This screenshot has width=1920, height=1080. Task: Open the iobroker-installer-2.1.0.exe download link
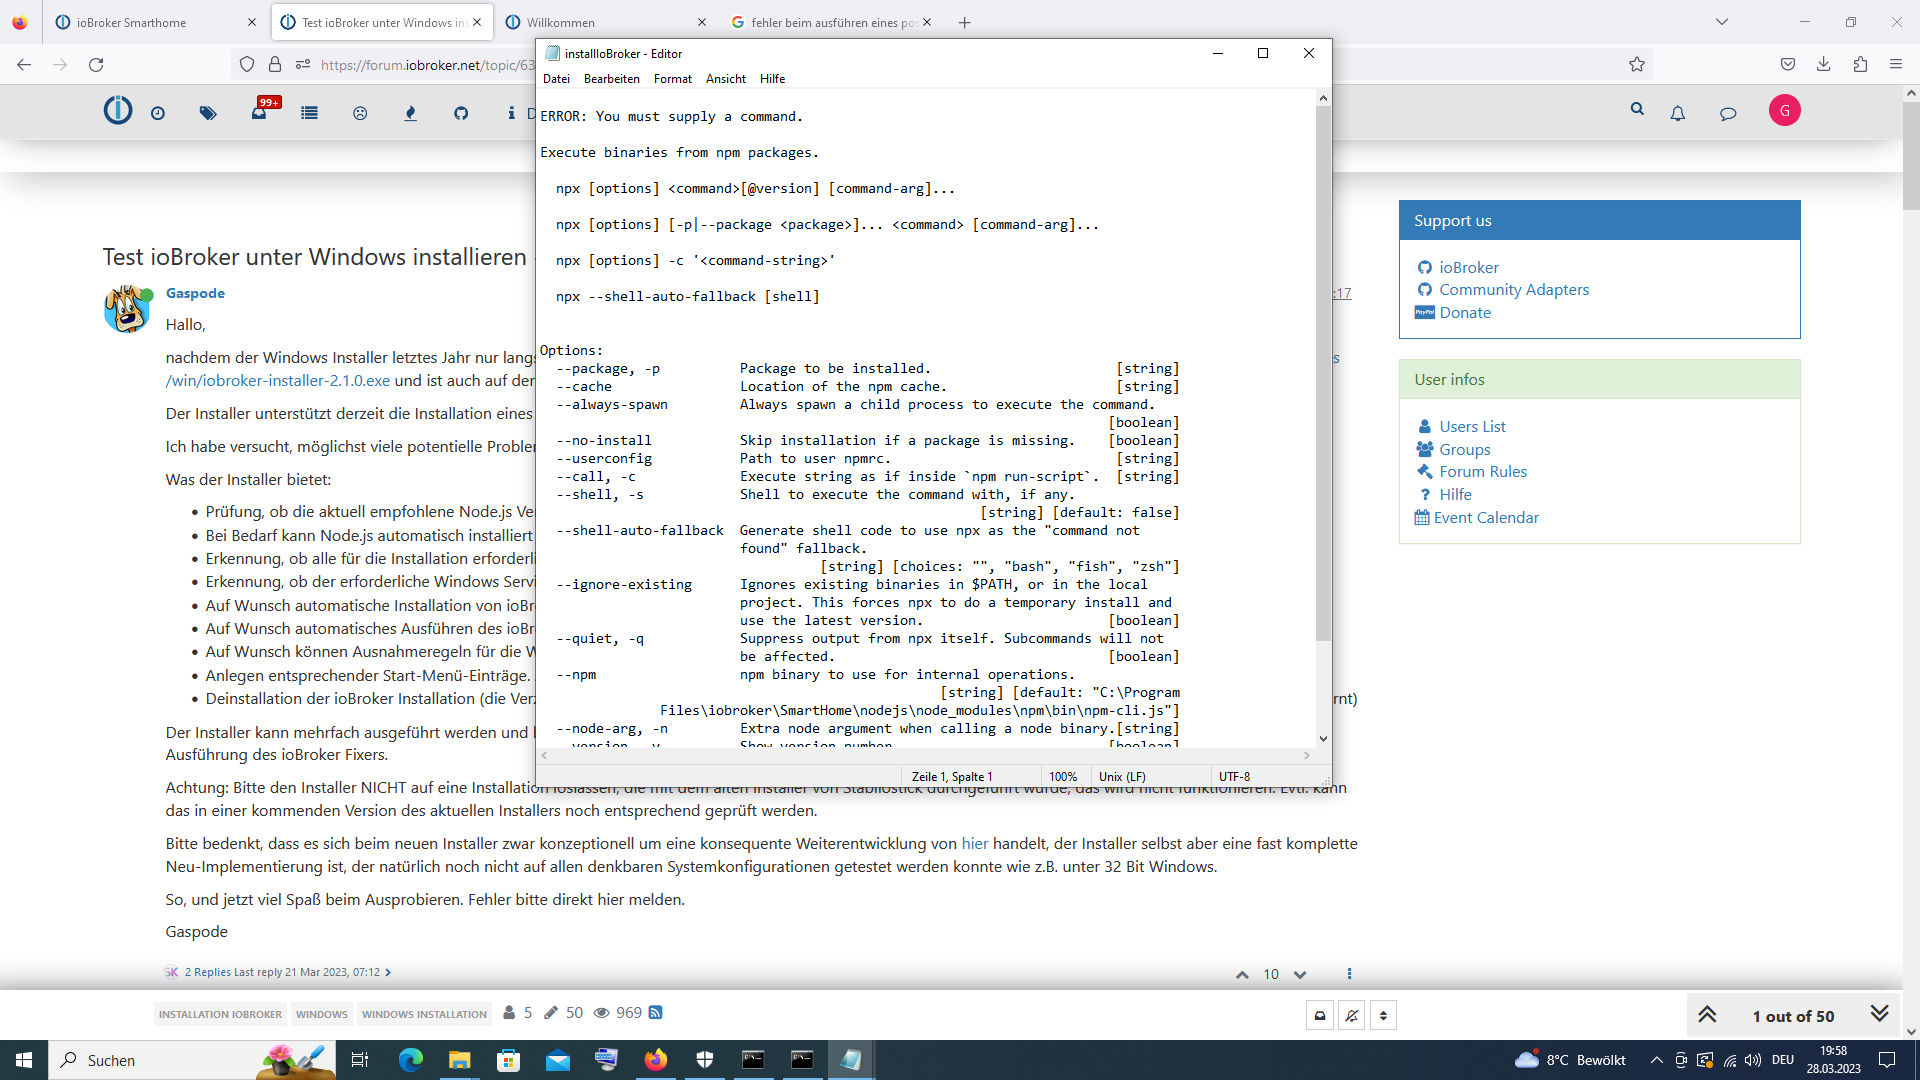click(278, 381)
